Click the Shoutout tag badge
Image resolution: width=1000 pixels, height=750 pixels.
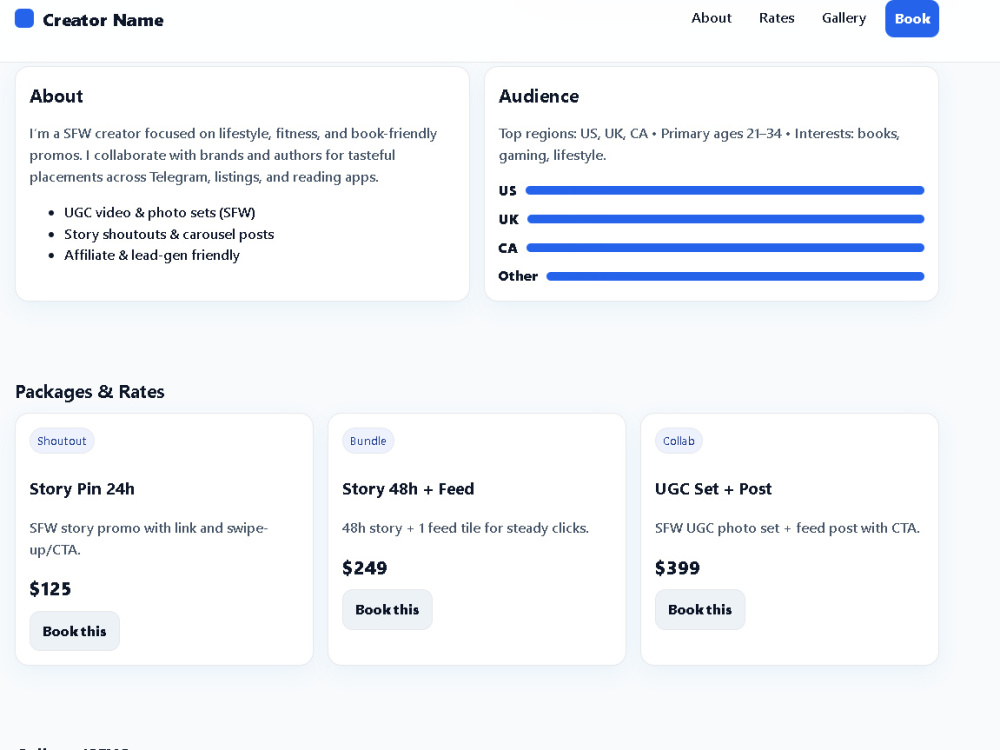tap(62, 441)
